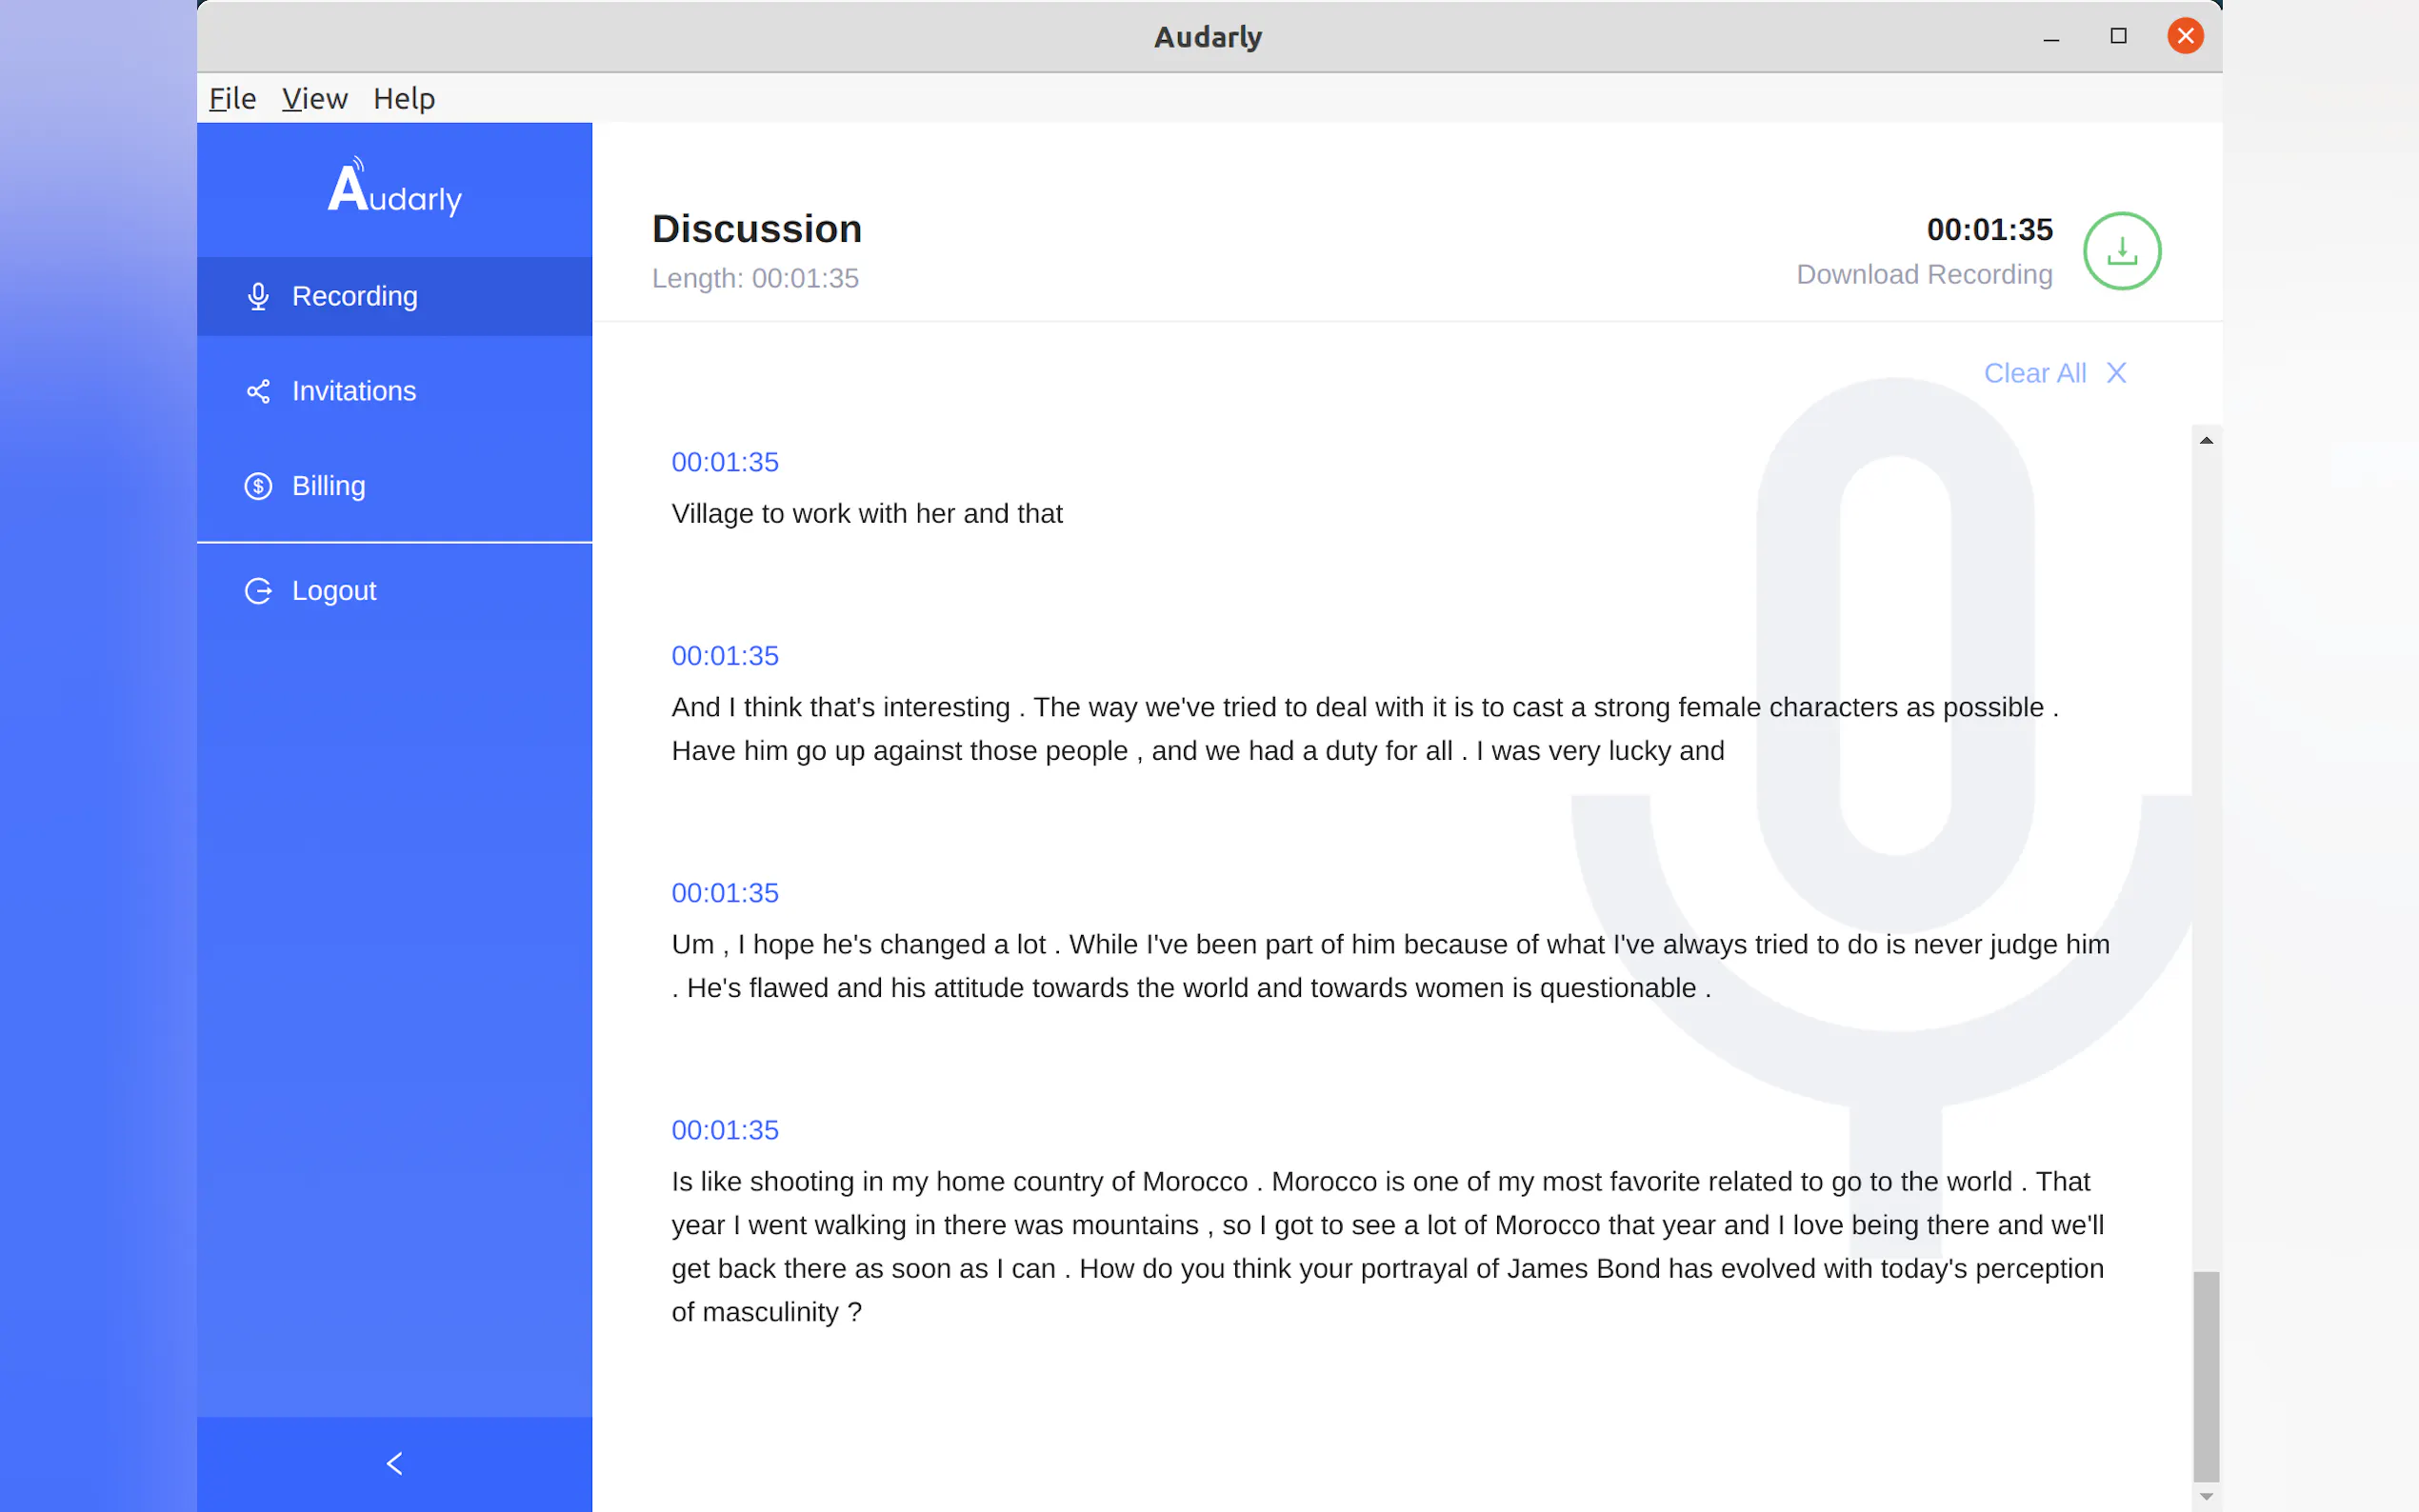Click the share icon beside Invitations
This screenshot has width=2419, height=1512.
pos(258,391)
